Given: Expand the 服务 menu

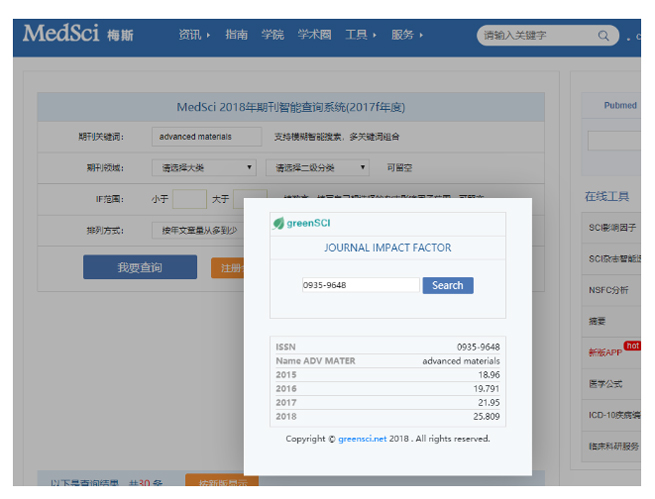Looking at the screenshot, I should (403, 35).
